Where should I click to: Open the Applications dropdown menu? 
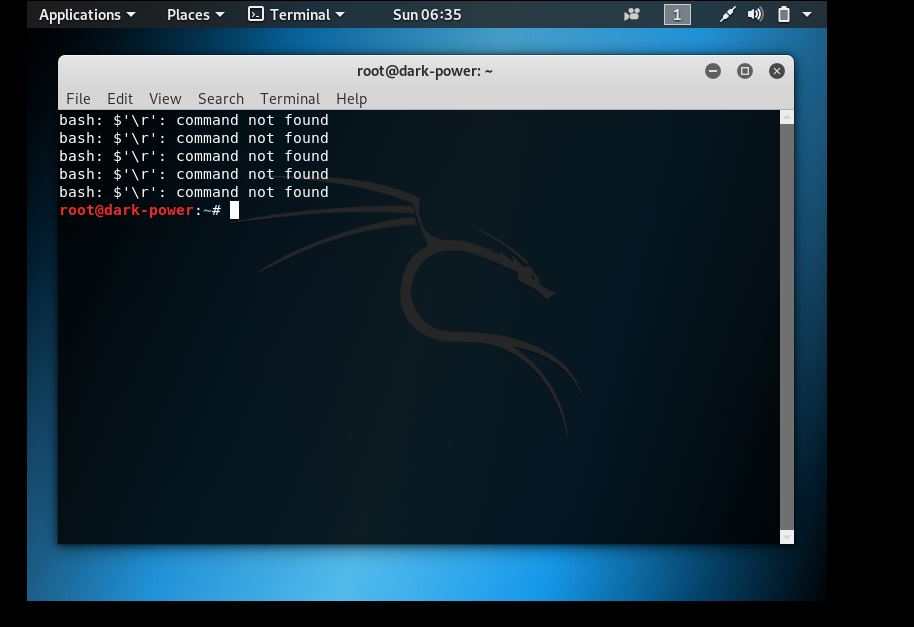pos(86,14)
